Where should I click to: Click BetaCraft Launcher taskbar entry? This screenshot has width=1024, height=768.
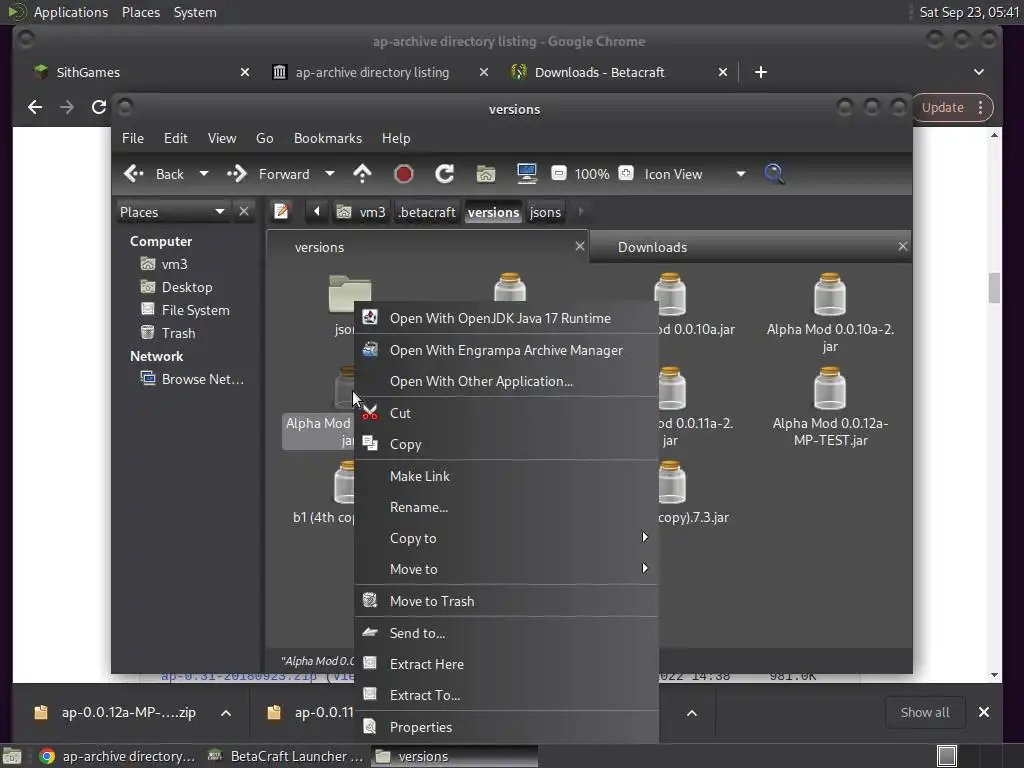tap(285, 756)
